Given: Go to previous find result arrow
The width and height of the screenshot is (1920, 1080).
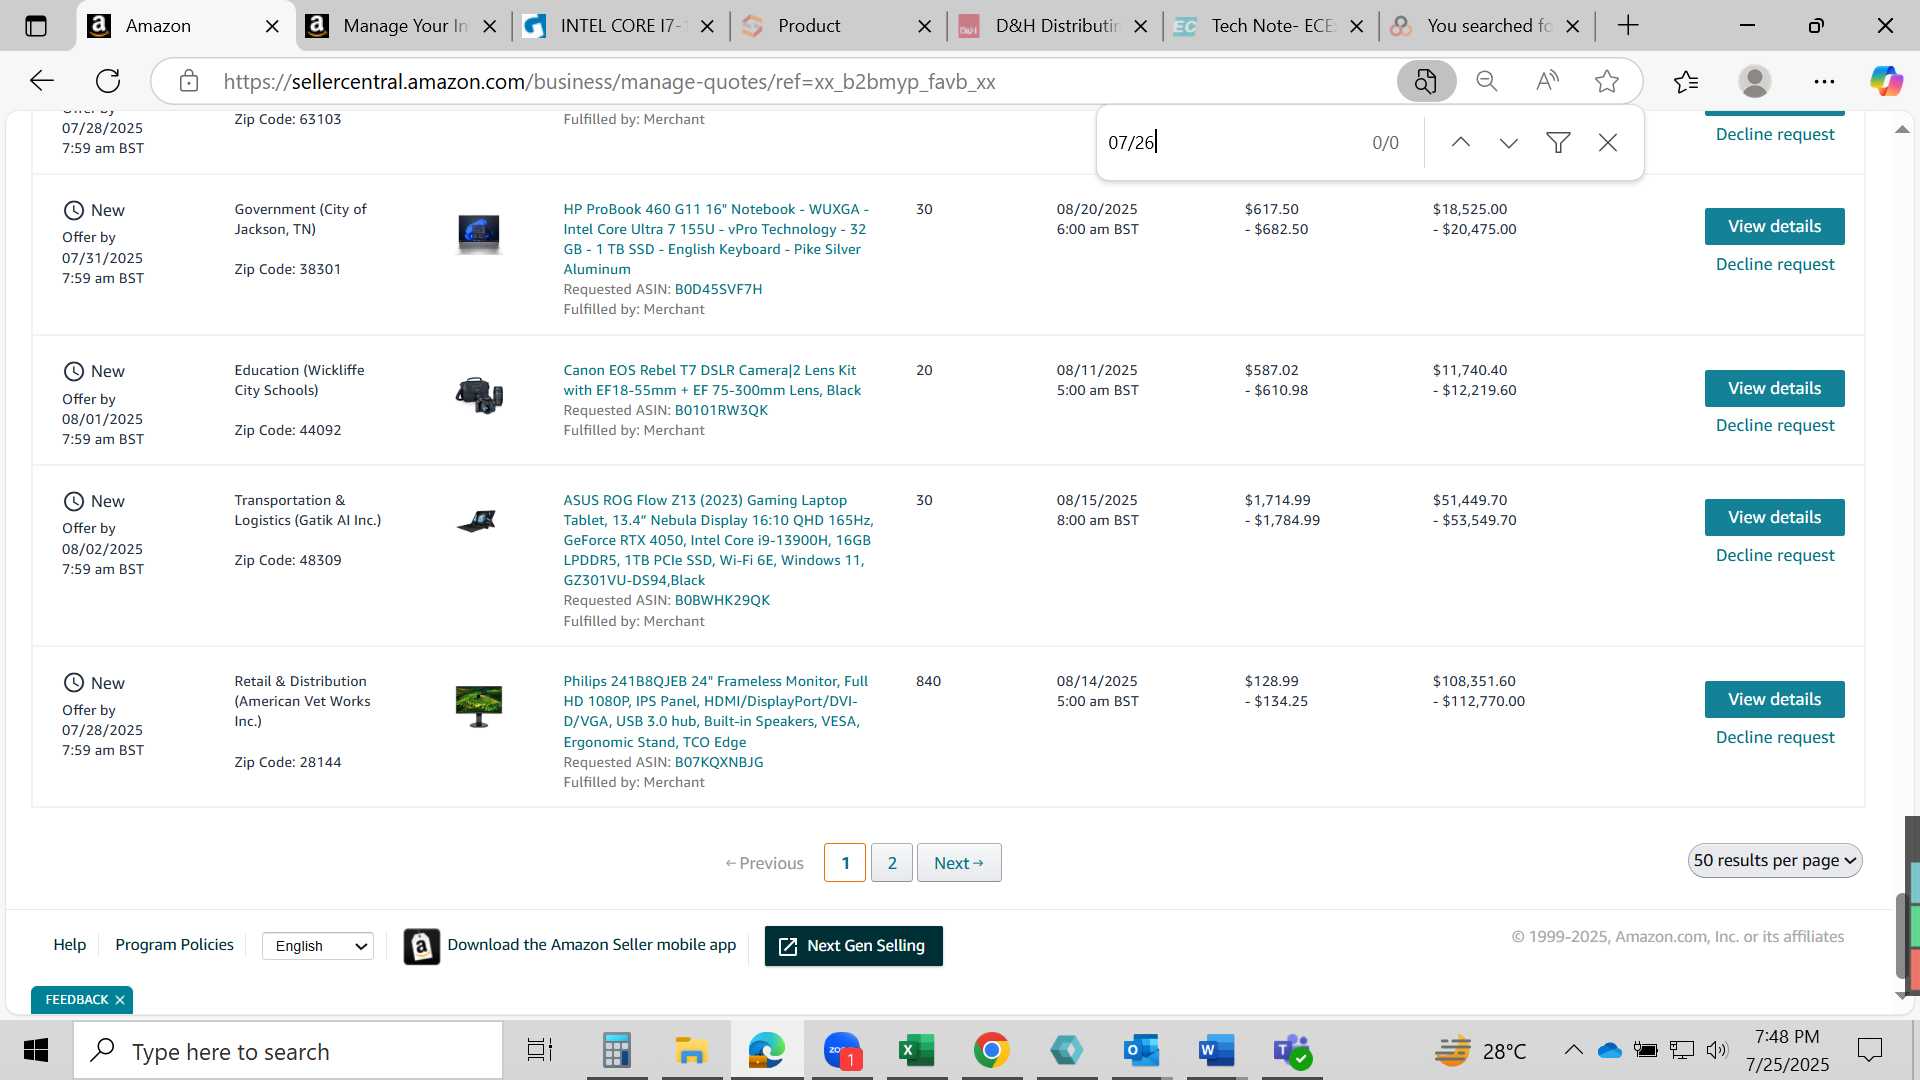Looking at the screenshot, I should point(1461,142).
